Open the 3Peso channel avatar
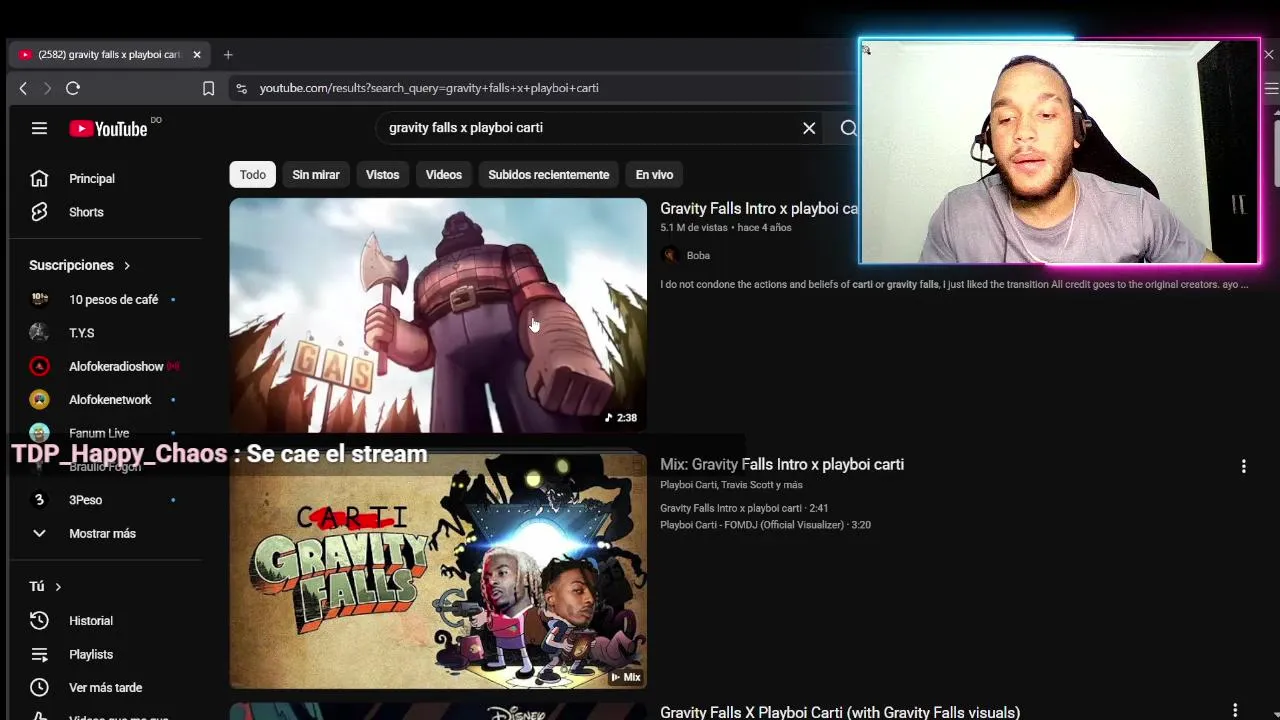 39,500
